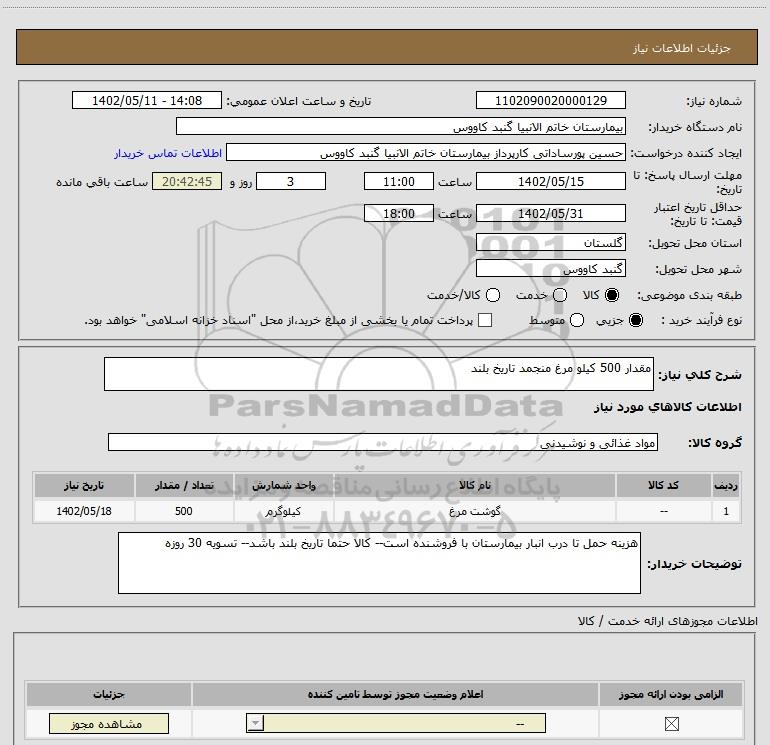This screenshot has width=770, height=745.
Task: Click the توضیحات خریدار text area
Action: [x=379, y=563]
